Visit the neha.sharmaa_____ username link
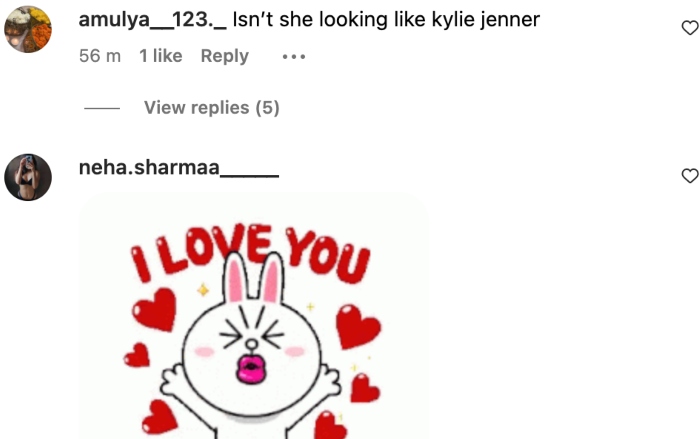The width and height of the screenshot is (700, 439). (x=179, y=168)
